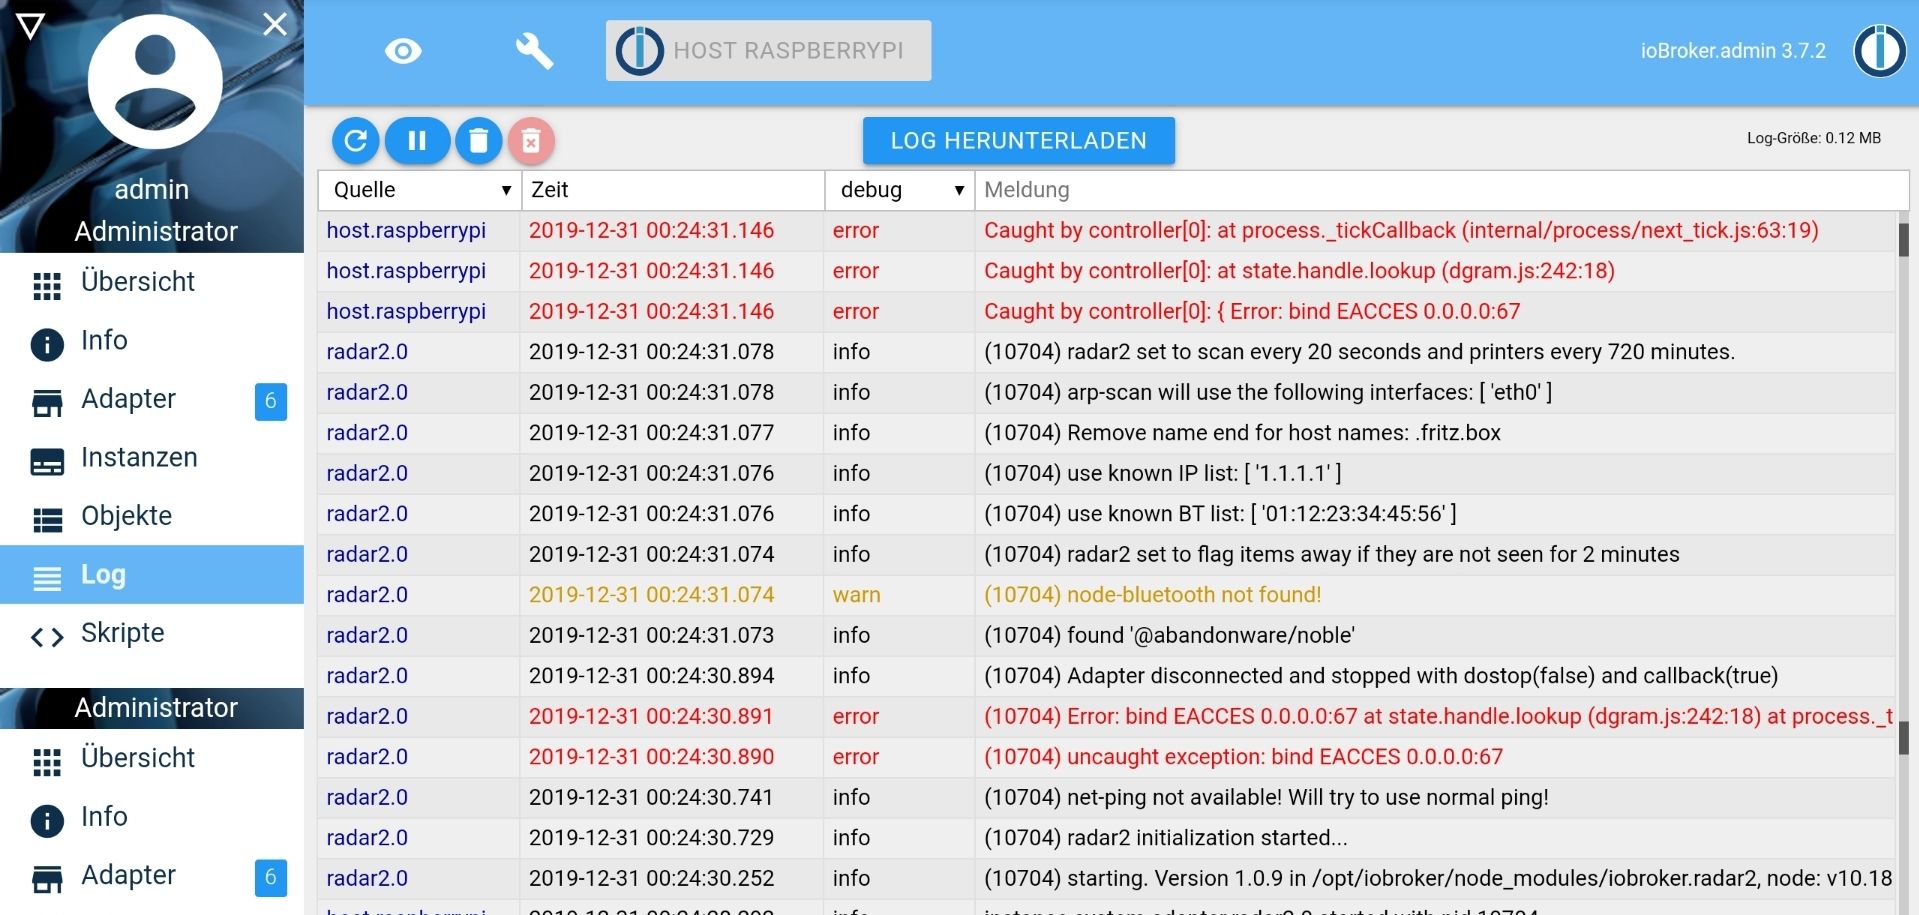Click the ioBroker logo beside the version number

pyautogui.click(x=1879, y=51)
